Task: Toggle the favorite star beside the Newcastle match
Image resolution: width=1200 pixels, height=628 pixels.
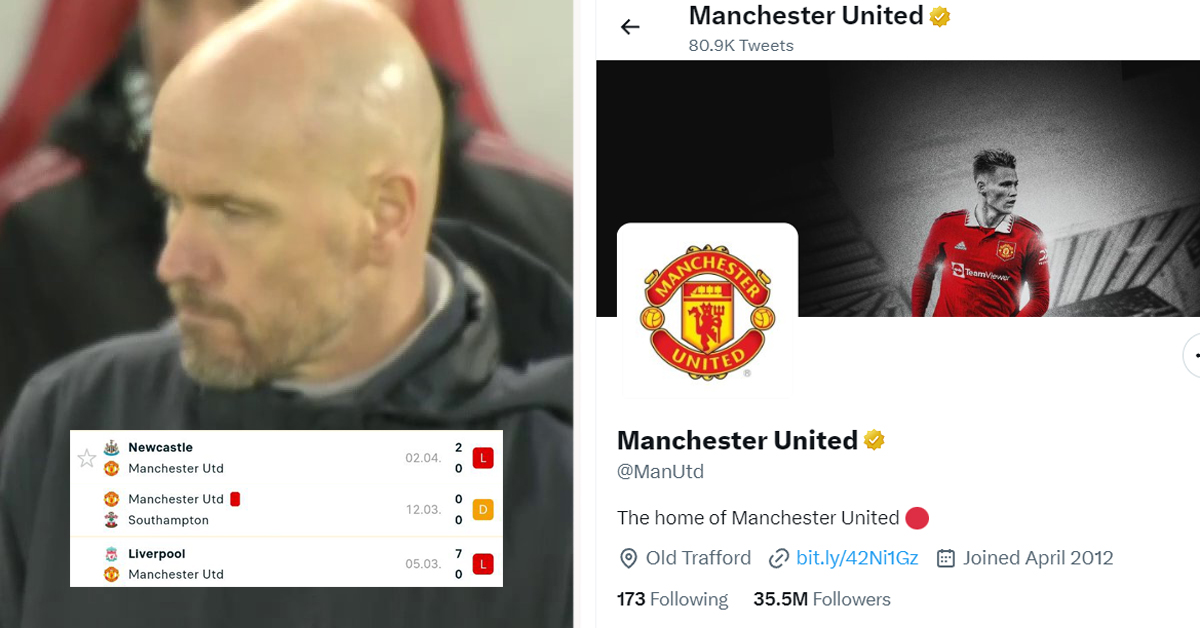Action: coord(87,458)
